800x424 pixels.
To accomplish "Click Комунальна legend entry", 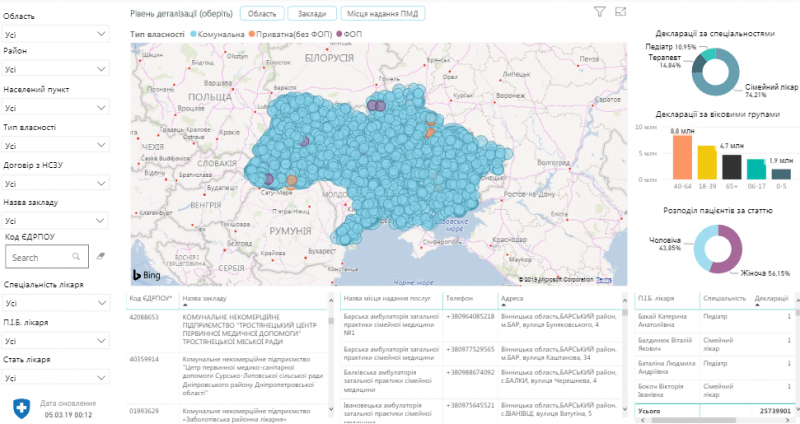I will (x=217, y=34).
